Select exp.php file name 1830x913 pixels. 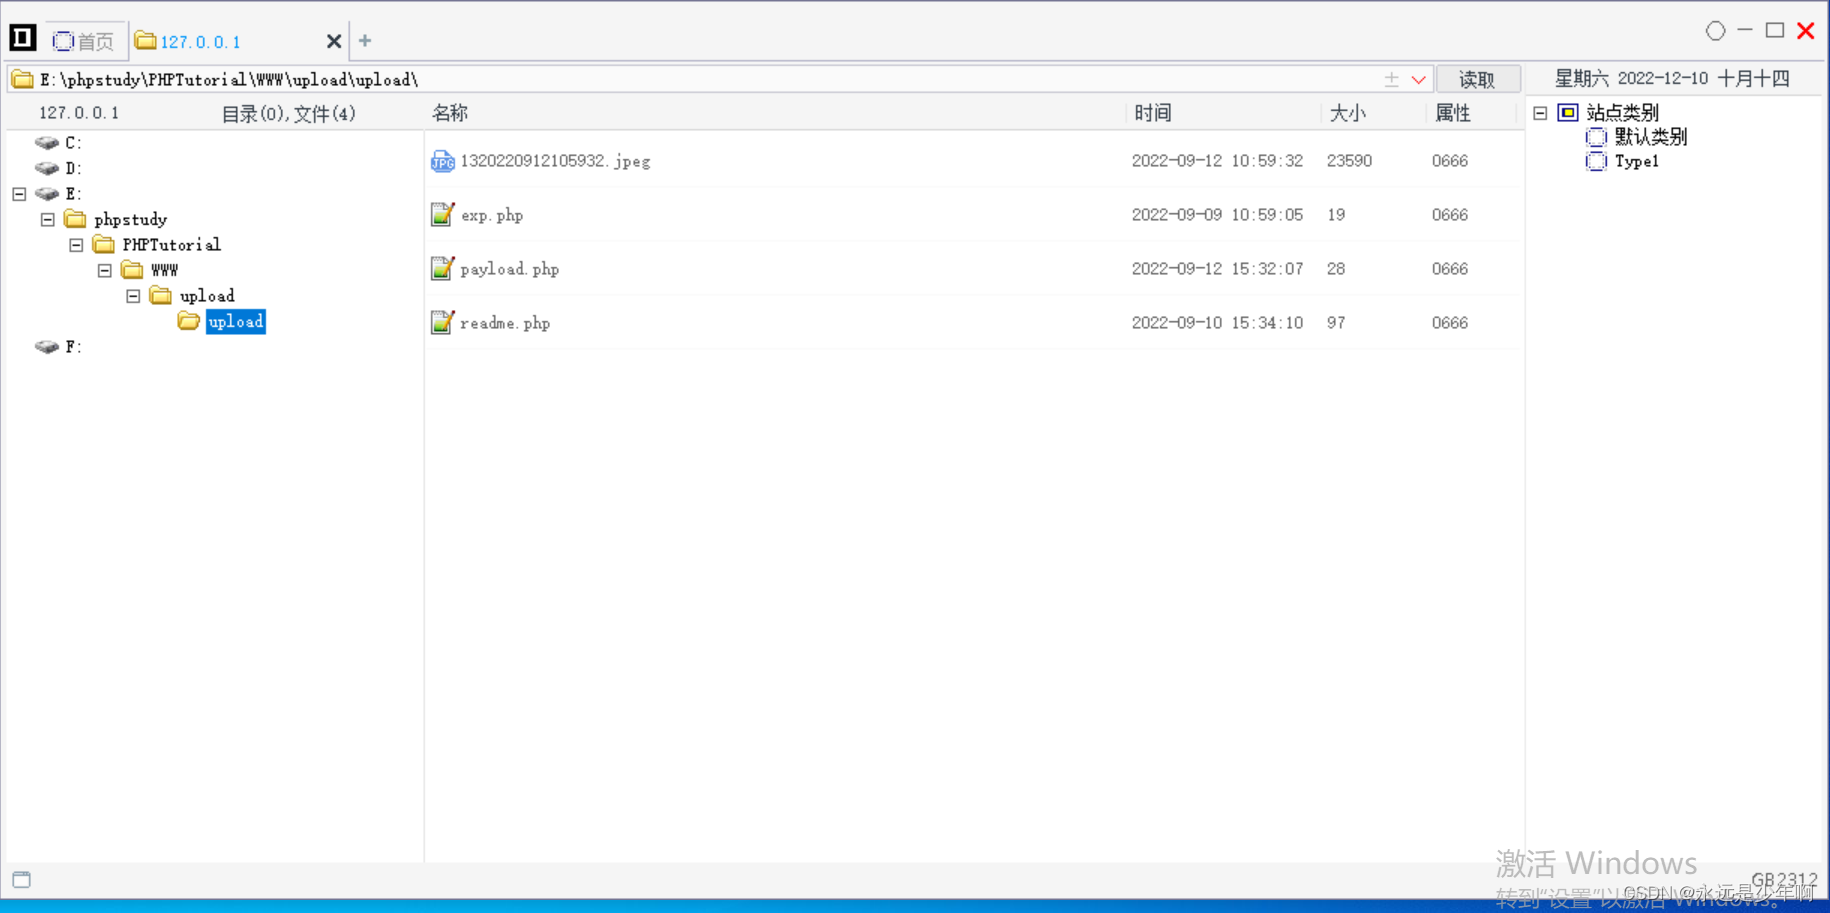[x=492, y=215]
